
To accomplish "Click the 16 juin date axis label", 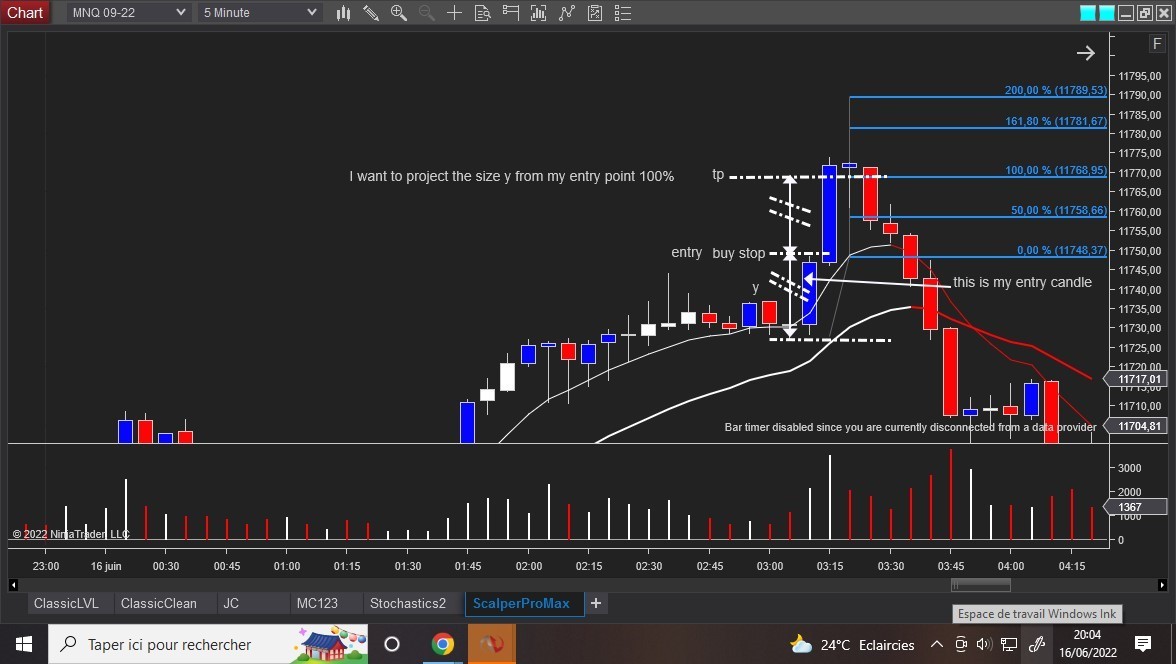I will (x=106, y=566).
